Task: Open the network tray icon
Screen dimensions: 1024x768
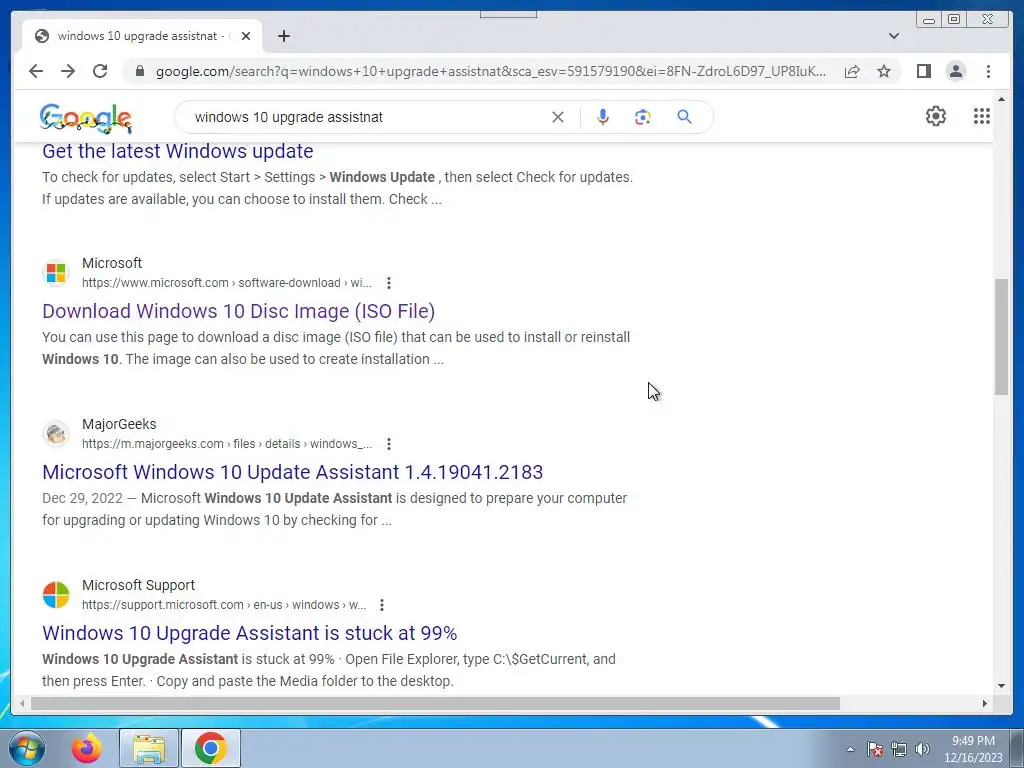Action: 899,749
